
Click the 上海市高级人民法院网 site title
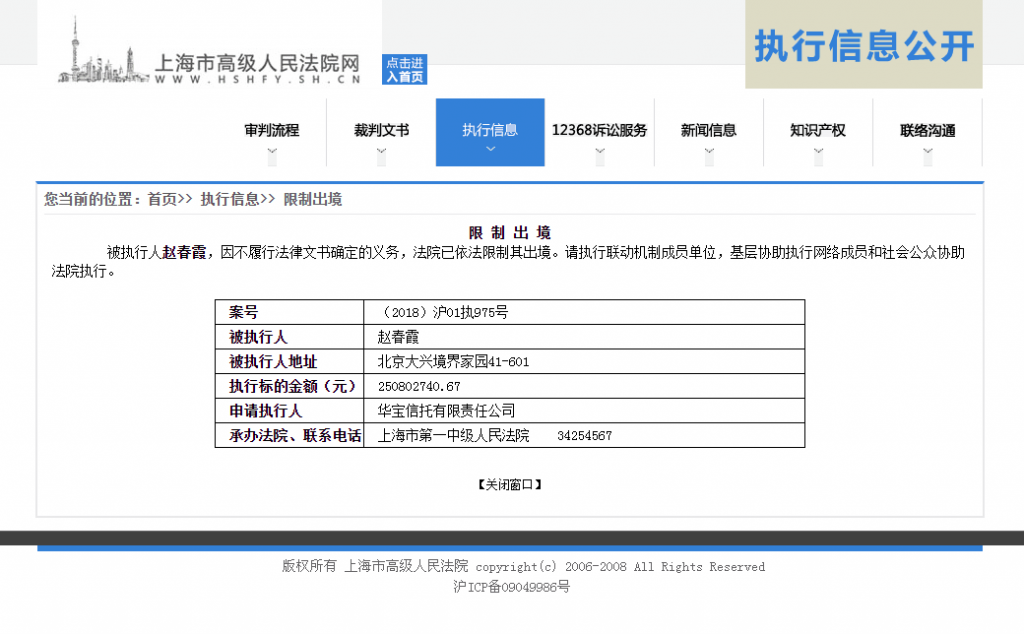(x=256, y=62)
